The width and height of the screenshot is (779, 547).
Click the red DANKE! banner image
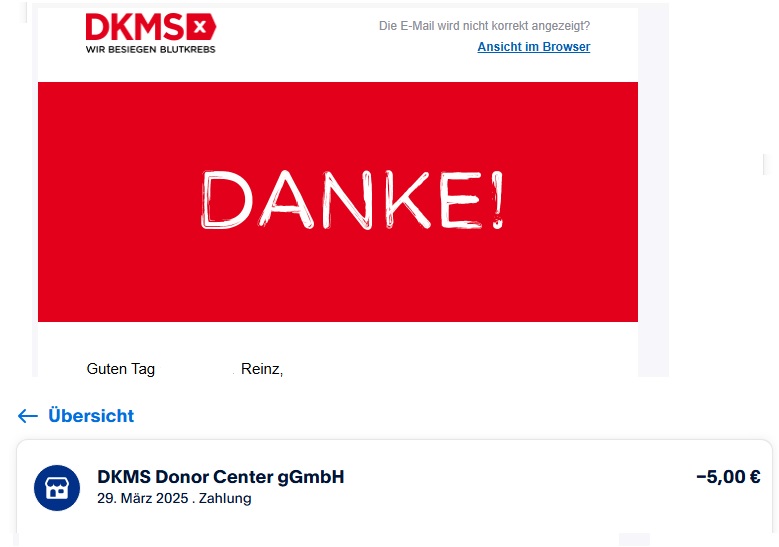338,202
